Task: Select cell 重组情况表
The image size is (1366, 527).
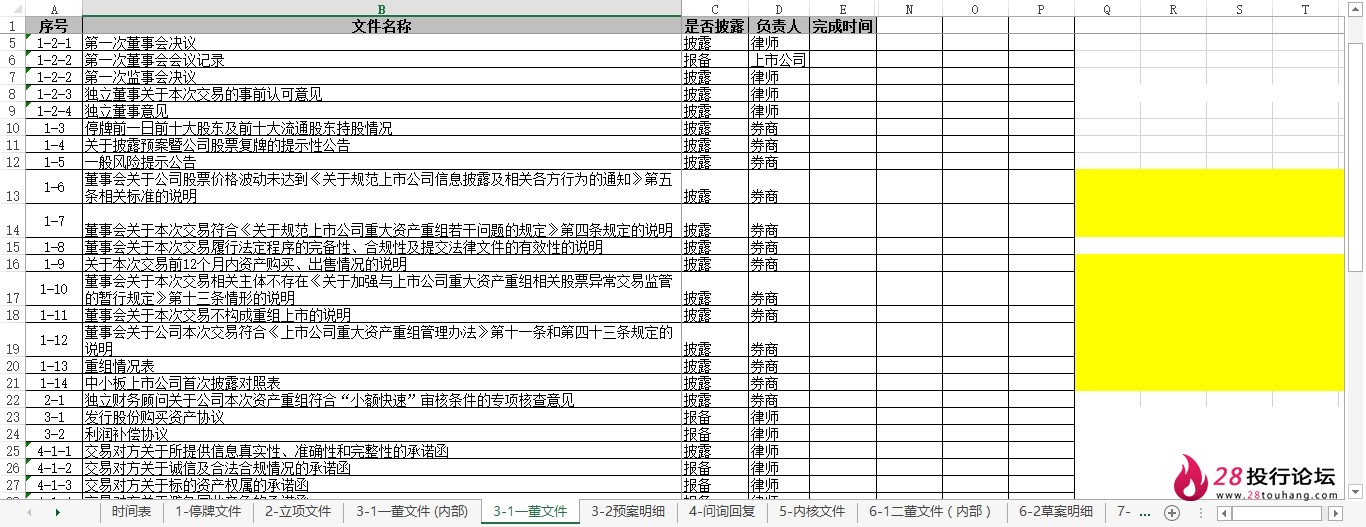Action: tap(382, 366)
